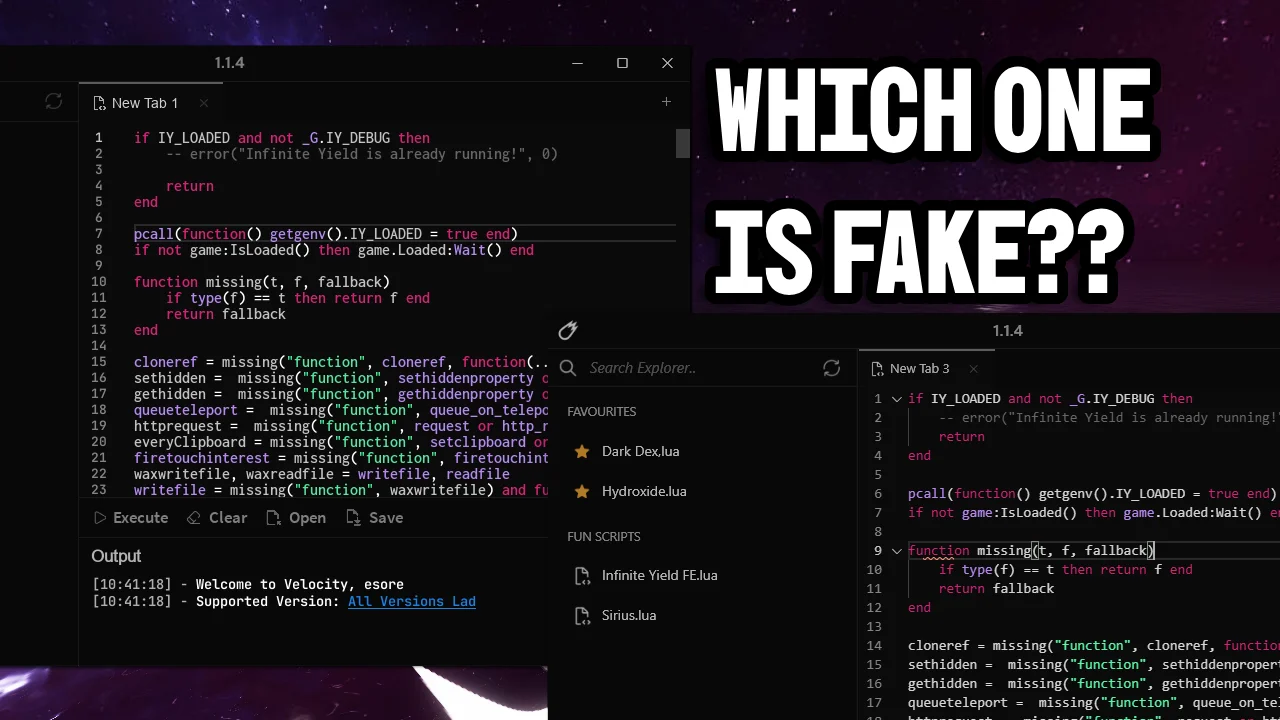Execute the current script
The height and width of the screenshot is (720, 1280).
tap(131, 518)
